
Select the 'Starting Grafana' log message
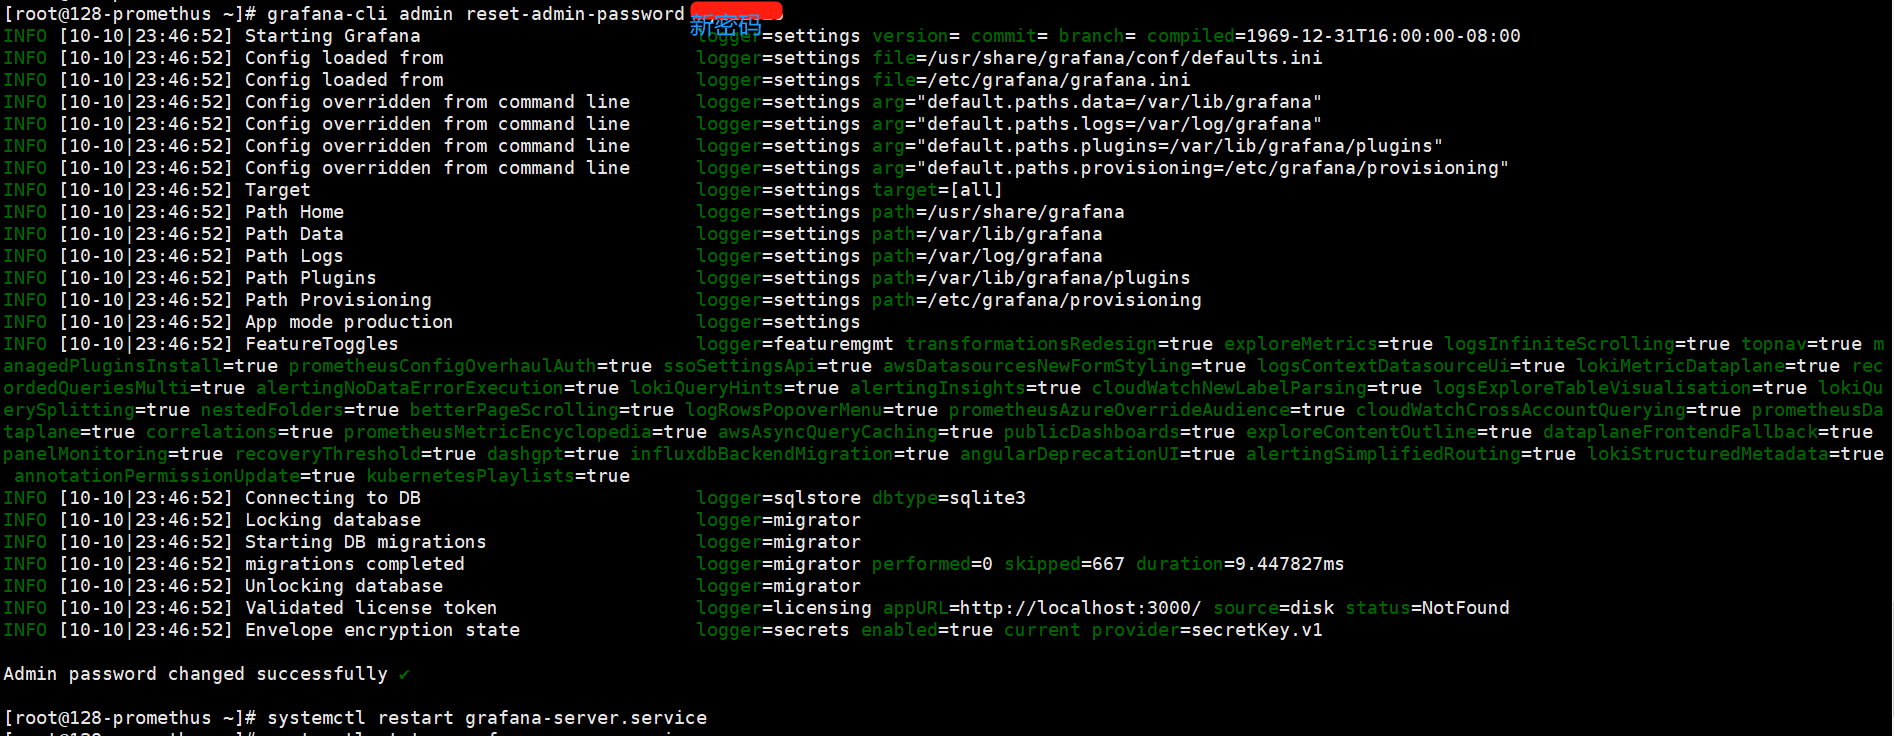[333, 36]
